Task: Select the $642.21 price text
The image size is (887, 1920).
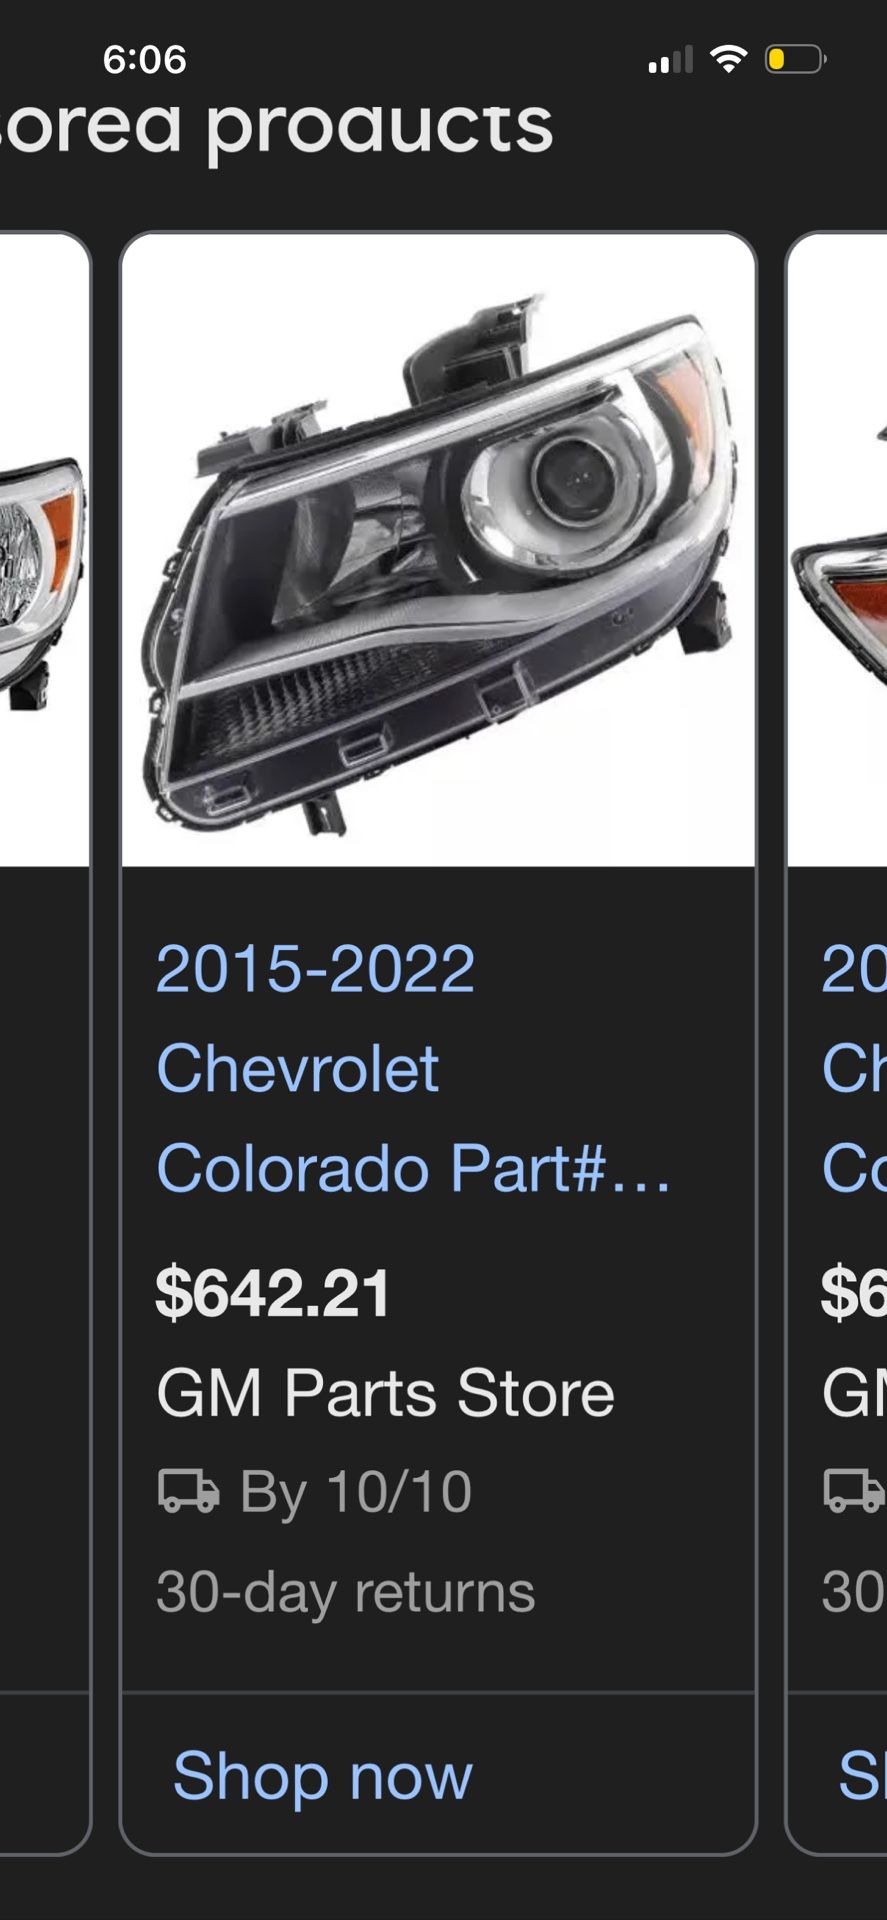Action: tap(273, 1293)
